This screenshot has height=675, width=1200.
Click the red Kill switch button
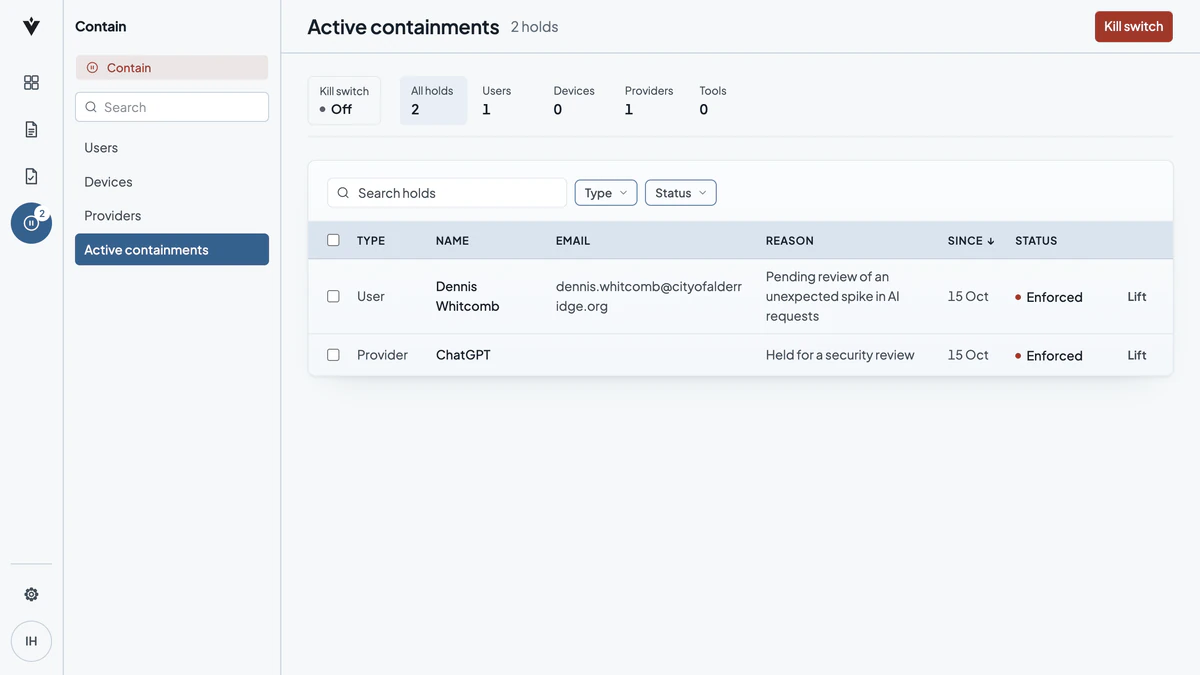(1134, 27)
